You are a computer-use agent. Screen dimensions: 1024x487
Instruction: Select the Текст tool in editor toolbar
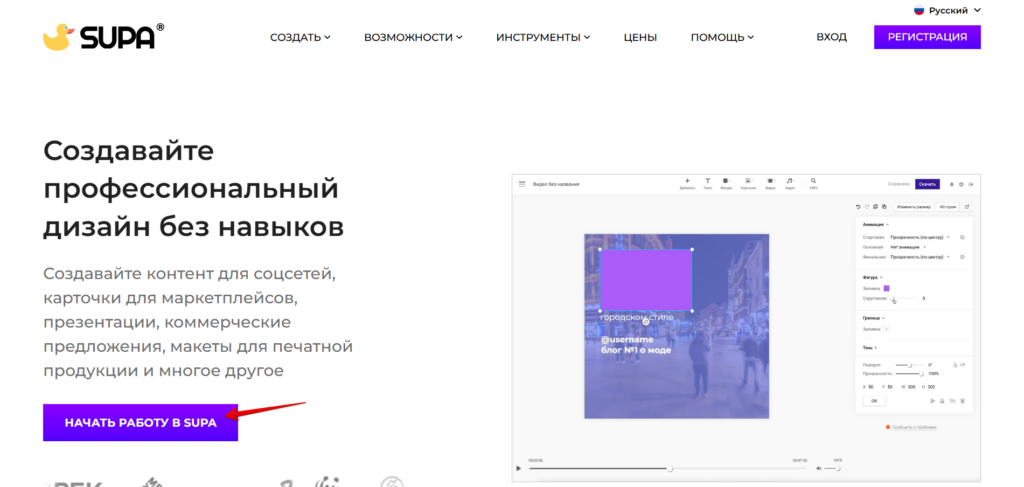pyautogui.click(x=707, y=181)
